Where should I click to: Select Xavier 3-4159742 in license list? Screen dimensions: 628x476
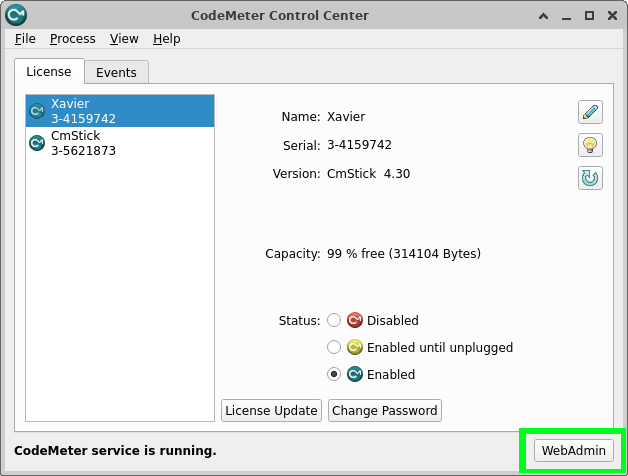coord(120,111)
